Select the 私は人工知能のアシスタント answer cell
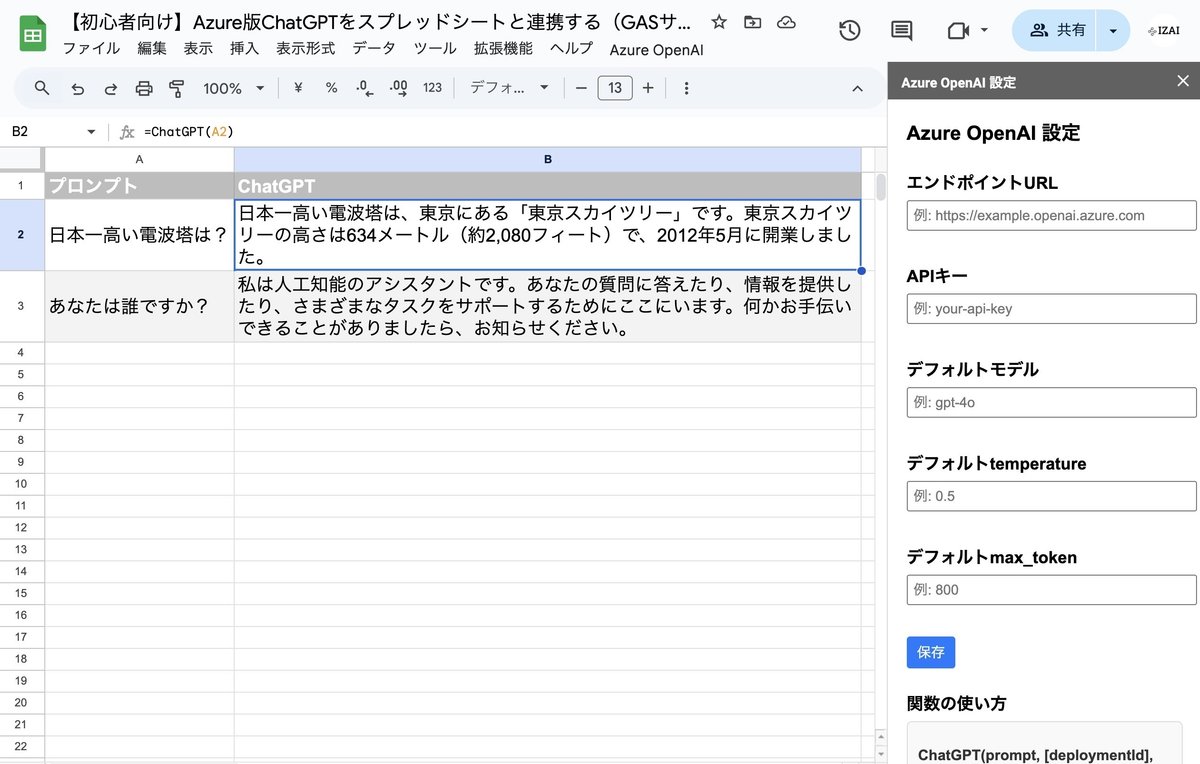This screenshot has width=1200, height=764. click(x=548, y=306)
